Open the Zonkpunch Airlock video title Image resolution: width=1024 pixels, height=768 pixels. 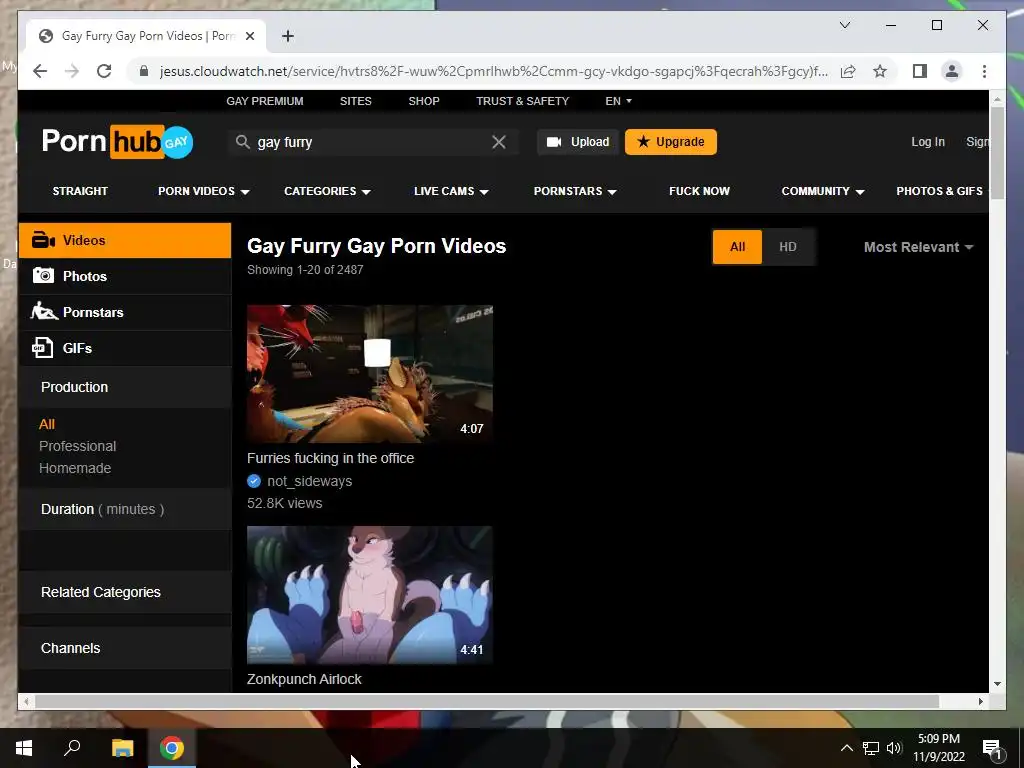(x=304, y=679)
